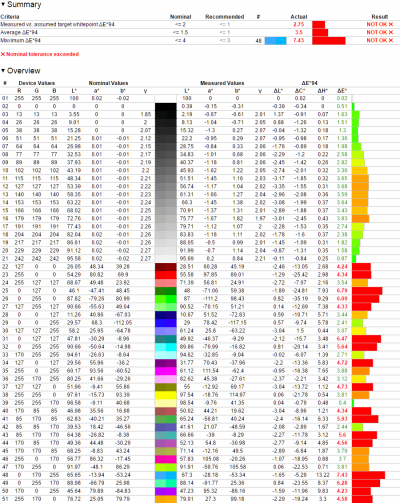
Task: Click red ΔE bar for patch 48
Action: tap(368, 475)
